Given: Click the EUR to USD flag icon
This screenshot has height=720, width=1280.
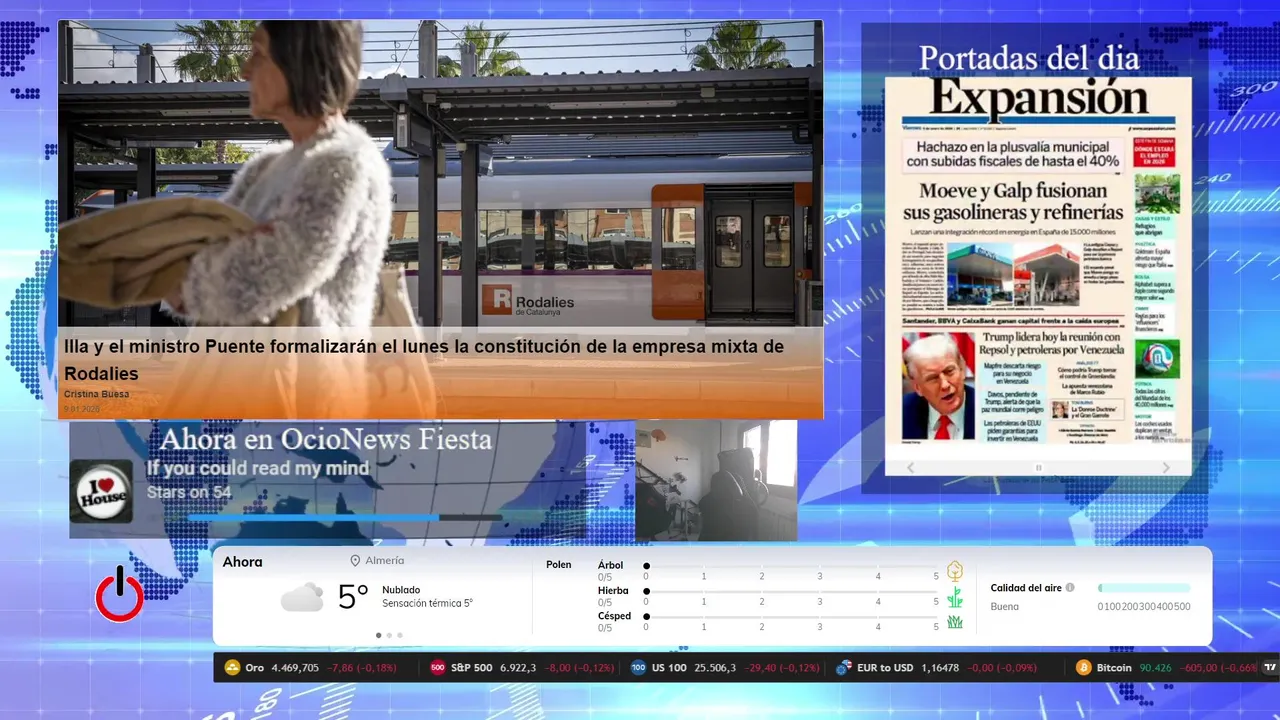Looking at the screenshot, I should [x=843, y=667].
